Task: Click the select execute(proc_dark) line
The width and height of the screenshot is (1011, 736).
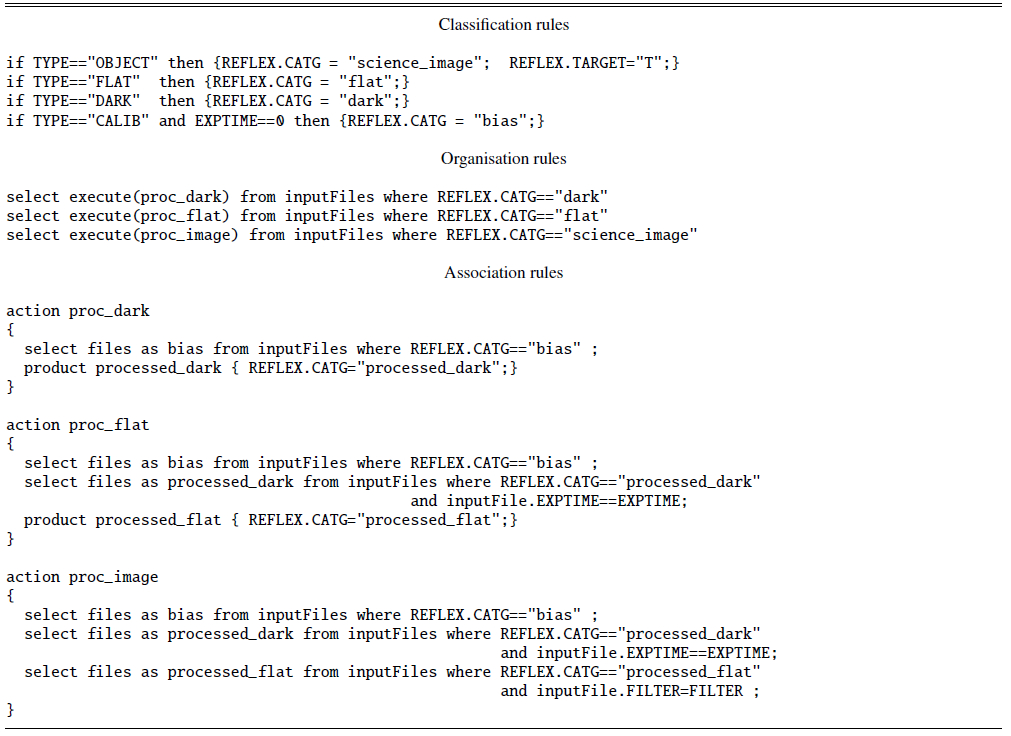Action: pyautogui.click(x=307, y=197)
